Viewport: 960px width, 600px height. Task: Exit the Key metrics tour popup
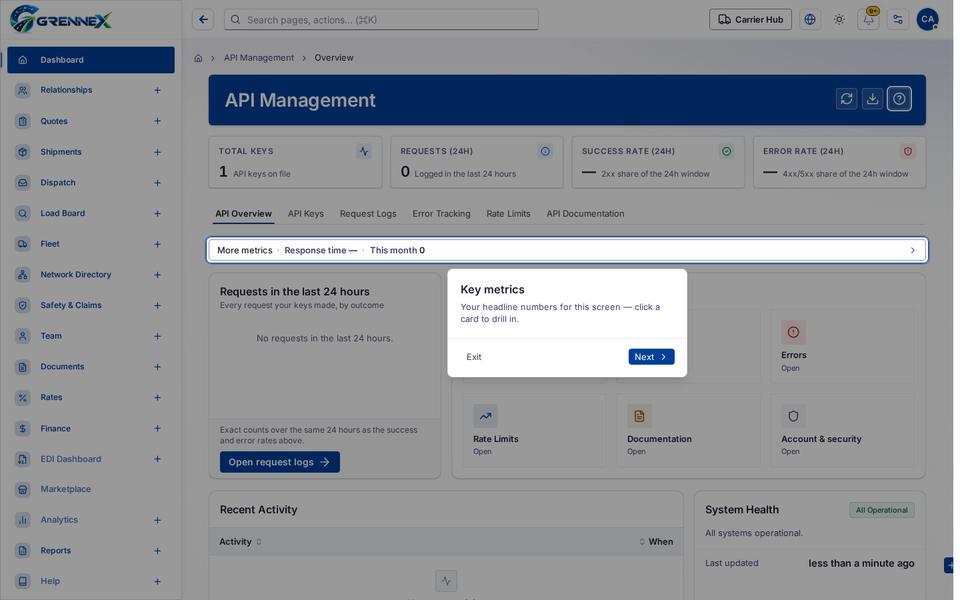[x=474, y=357]
